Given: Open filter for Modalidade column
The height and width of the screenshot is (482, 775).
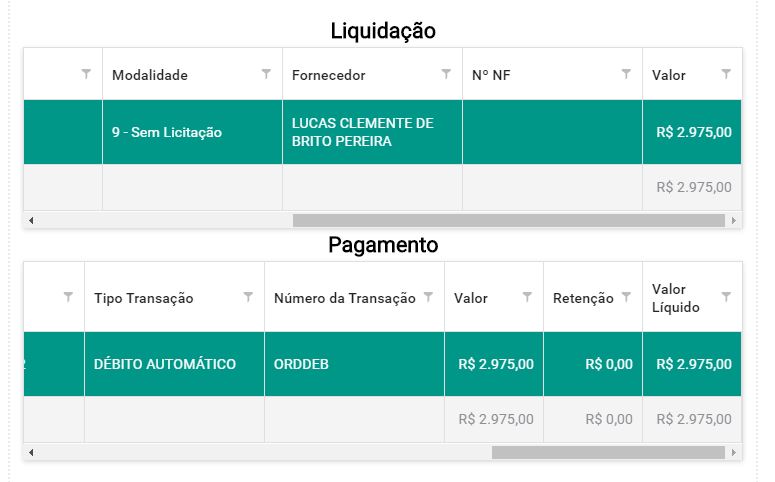Looking at the screenshot, I should click(x=266, y=74).
